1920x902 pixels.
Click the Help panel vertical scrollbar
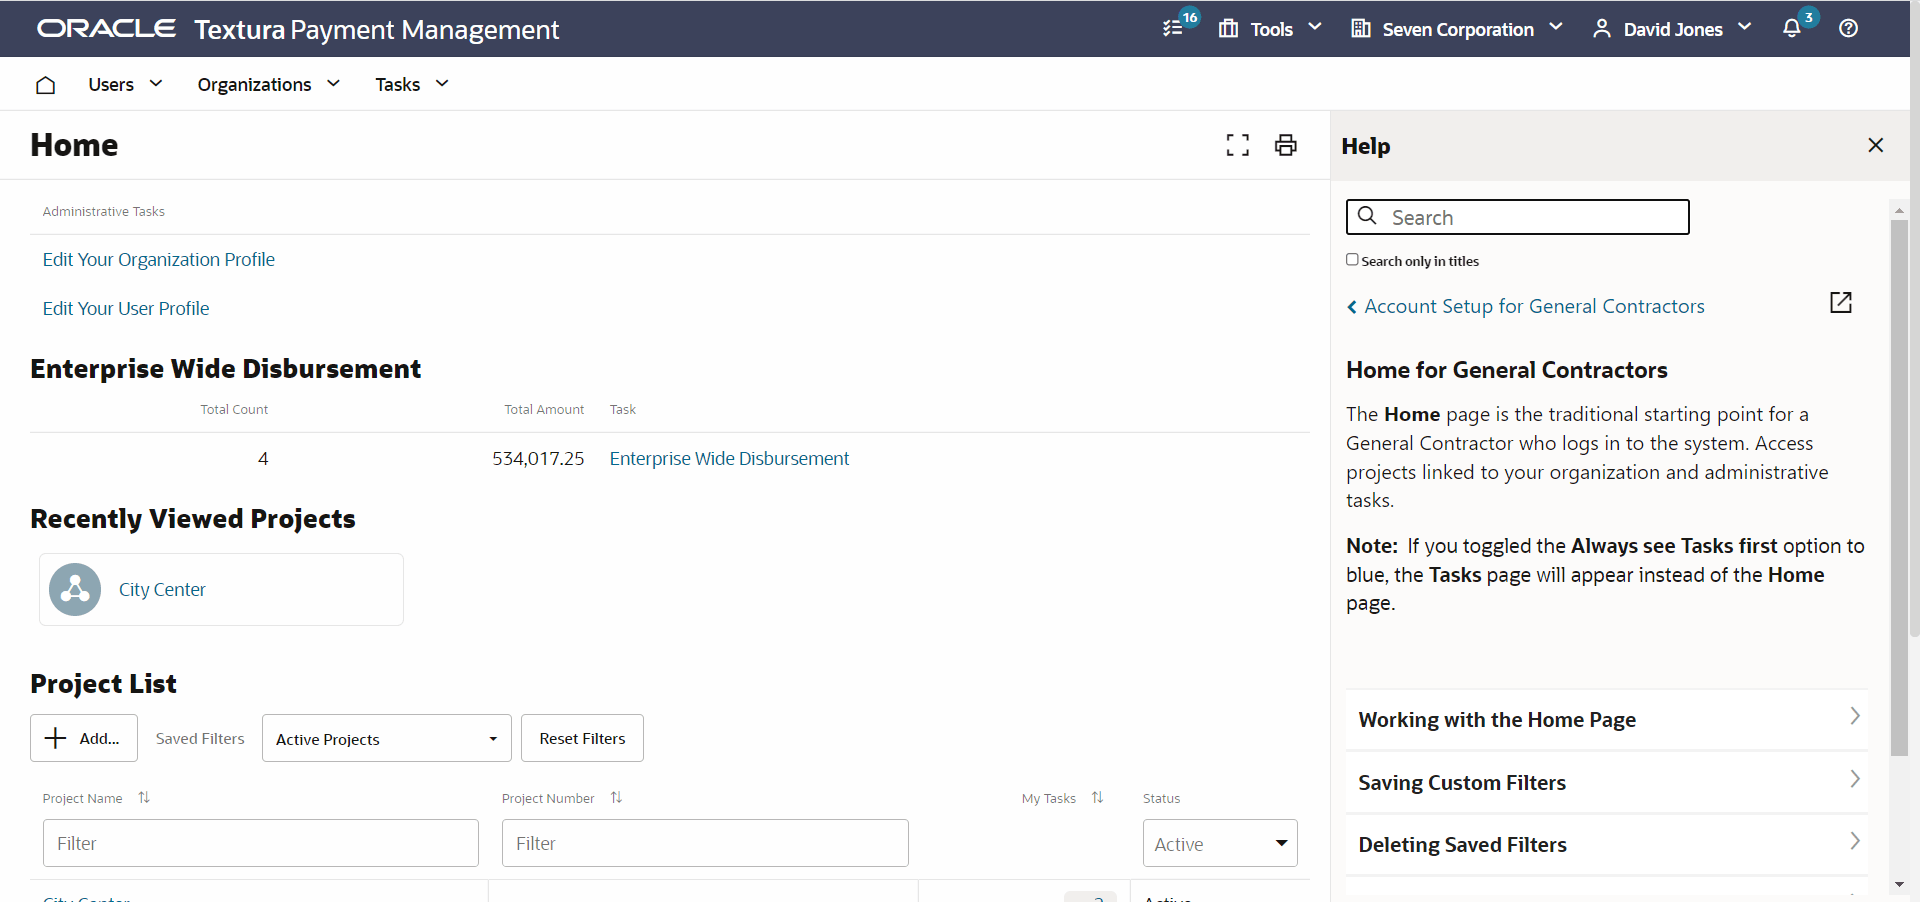click(1899, 487)
